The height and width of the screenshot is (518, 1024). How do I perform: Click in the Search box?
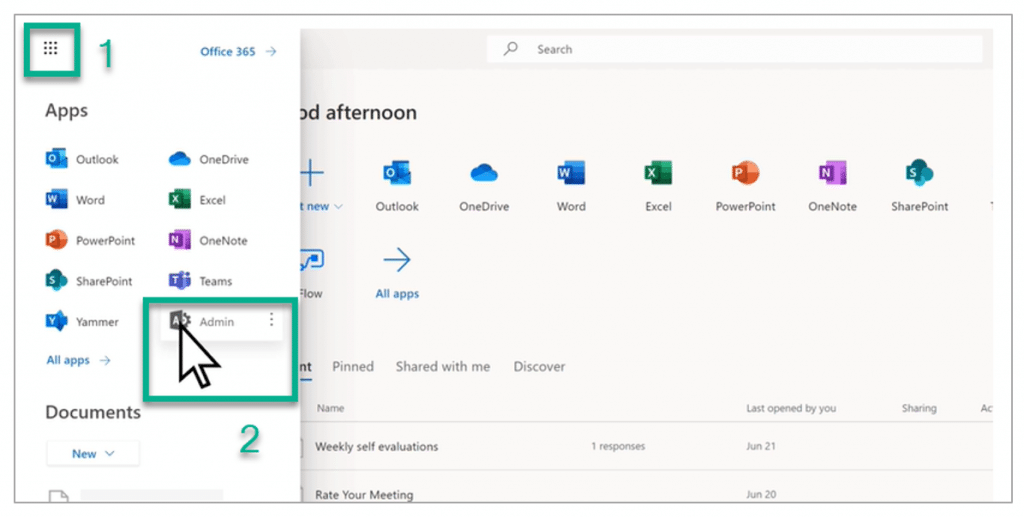coord(735,49)
